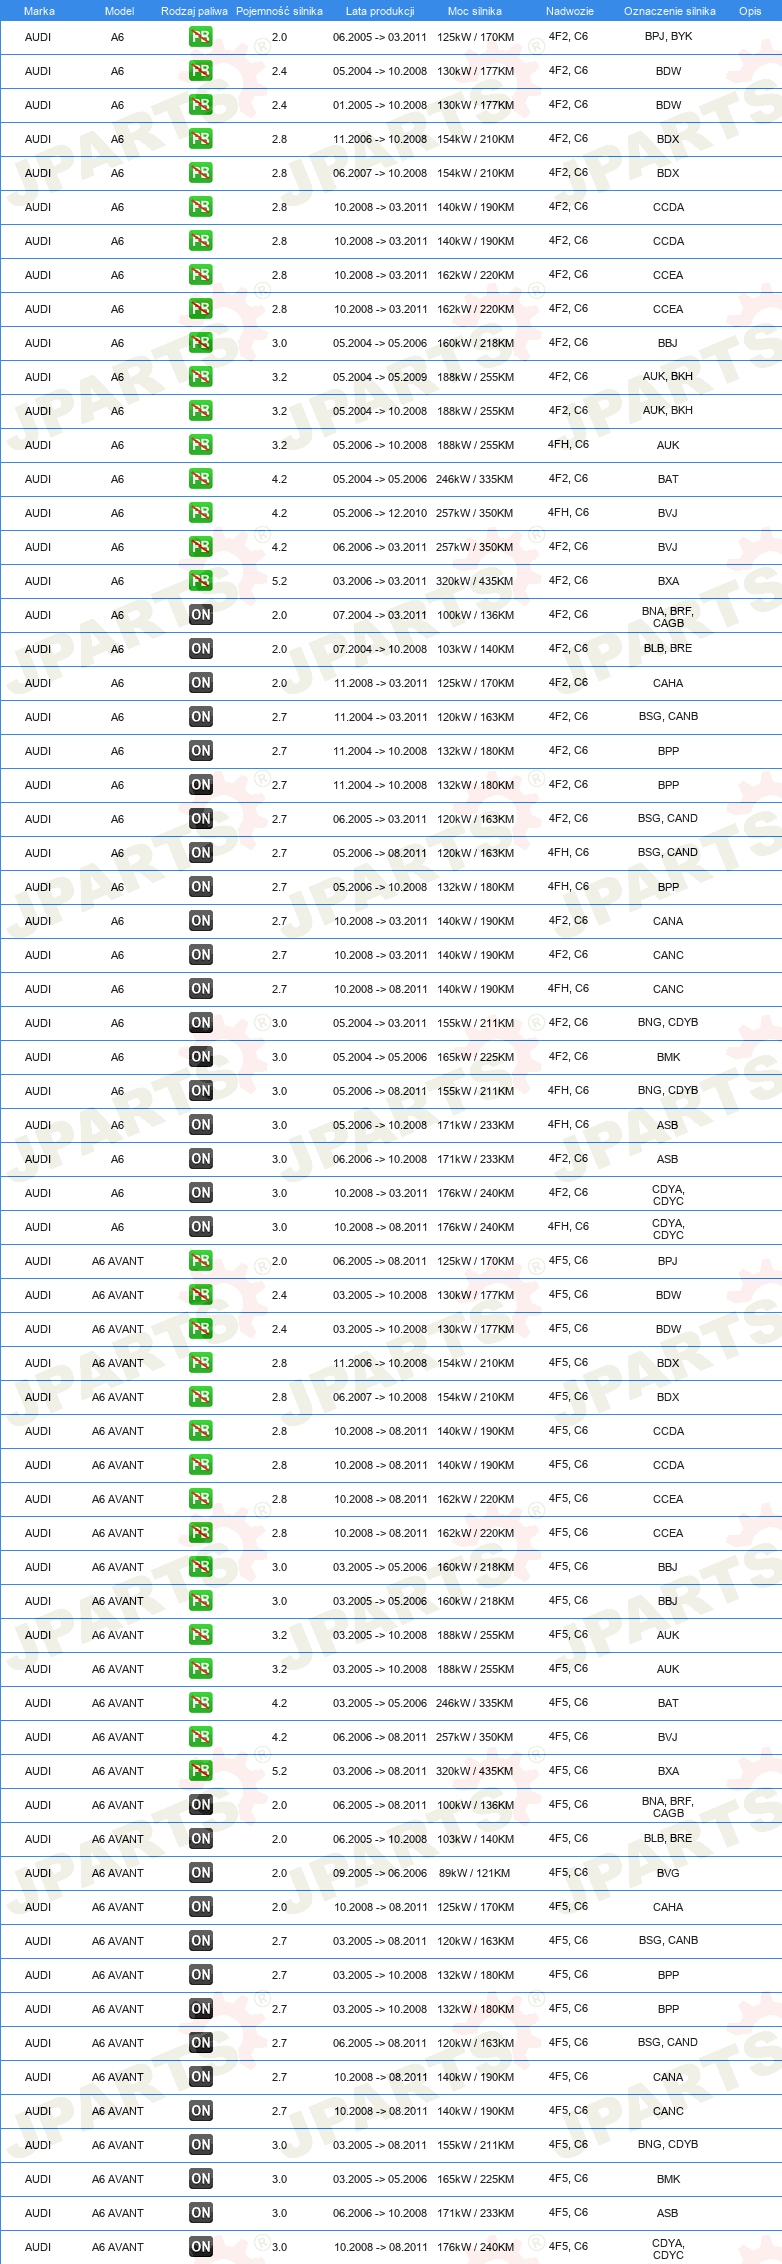Click the Rodzaj paliwa column header
Screen dimensions: 782x2264
coord(194,11)
